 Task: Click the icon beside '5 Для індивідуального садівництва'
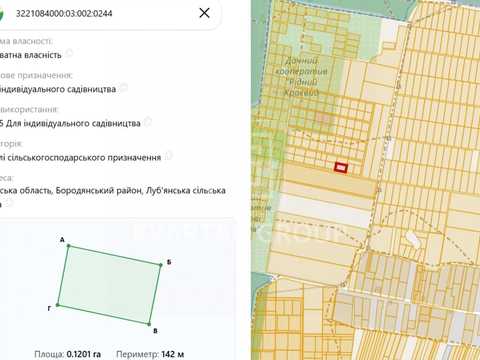148,122
